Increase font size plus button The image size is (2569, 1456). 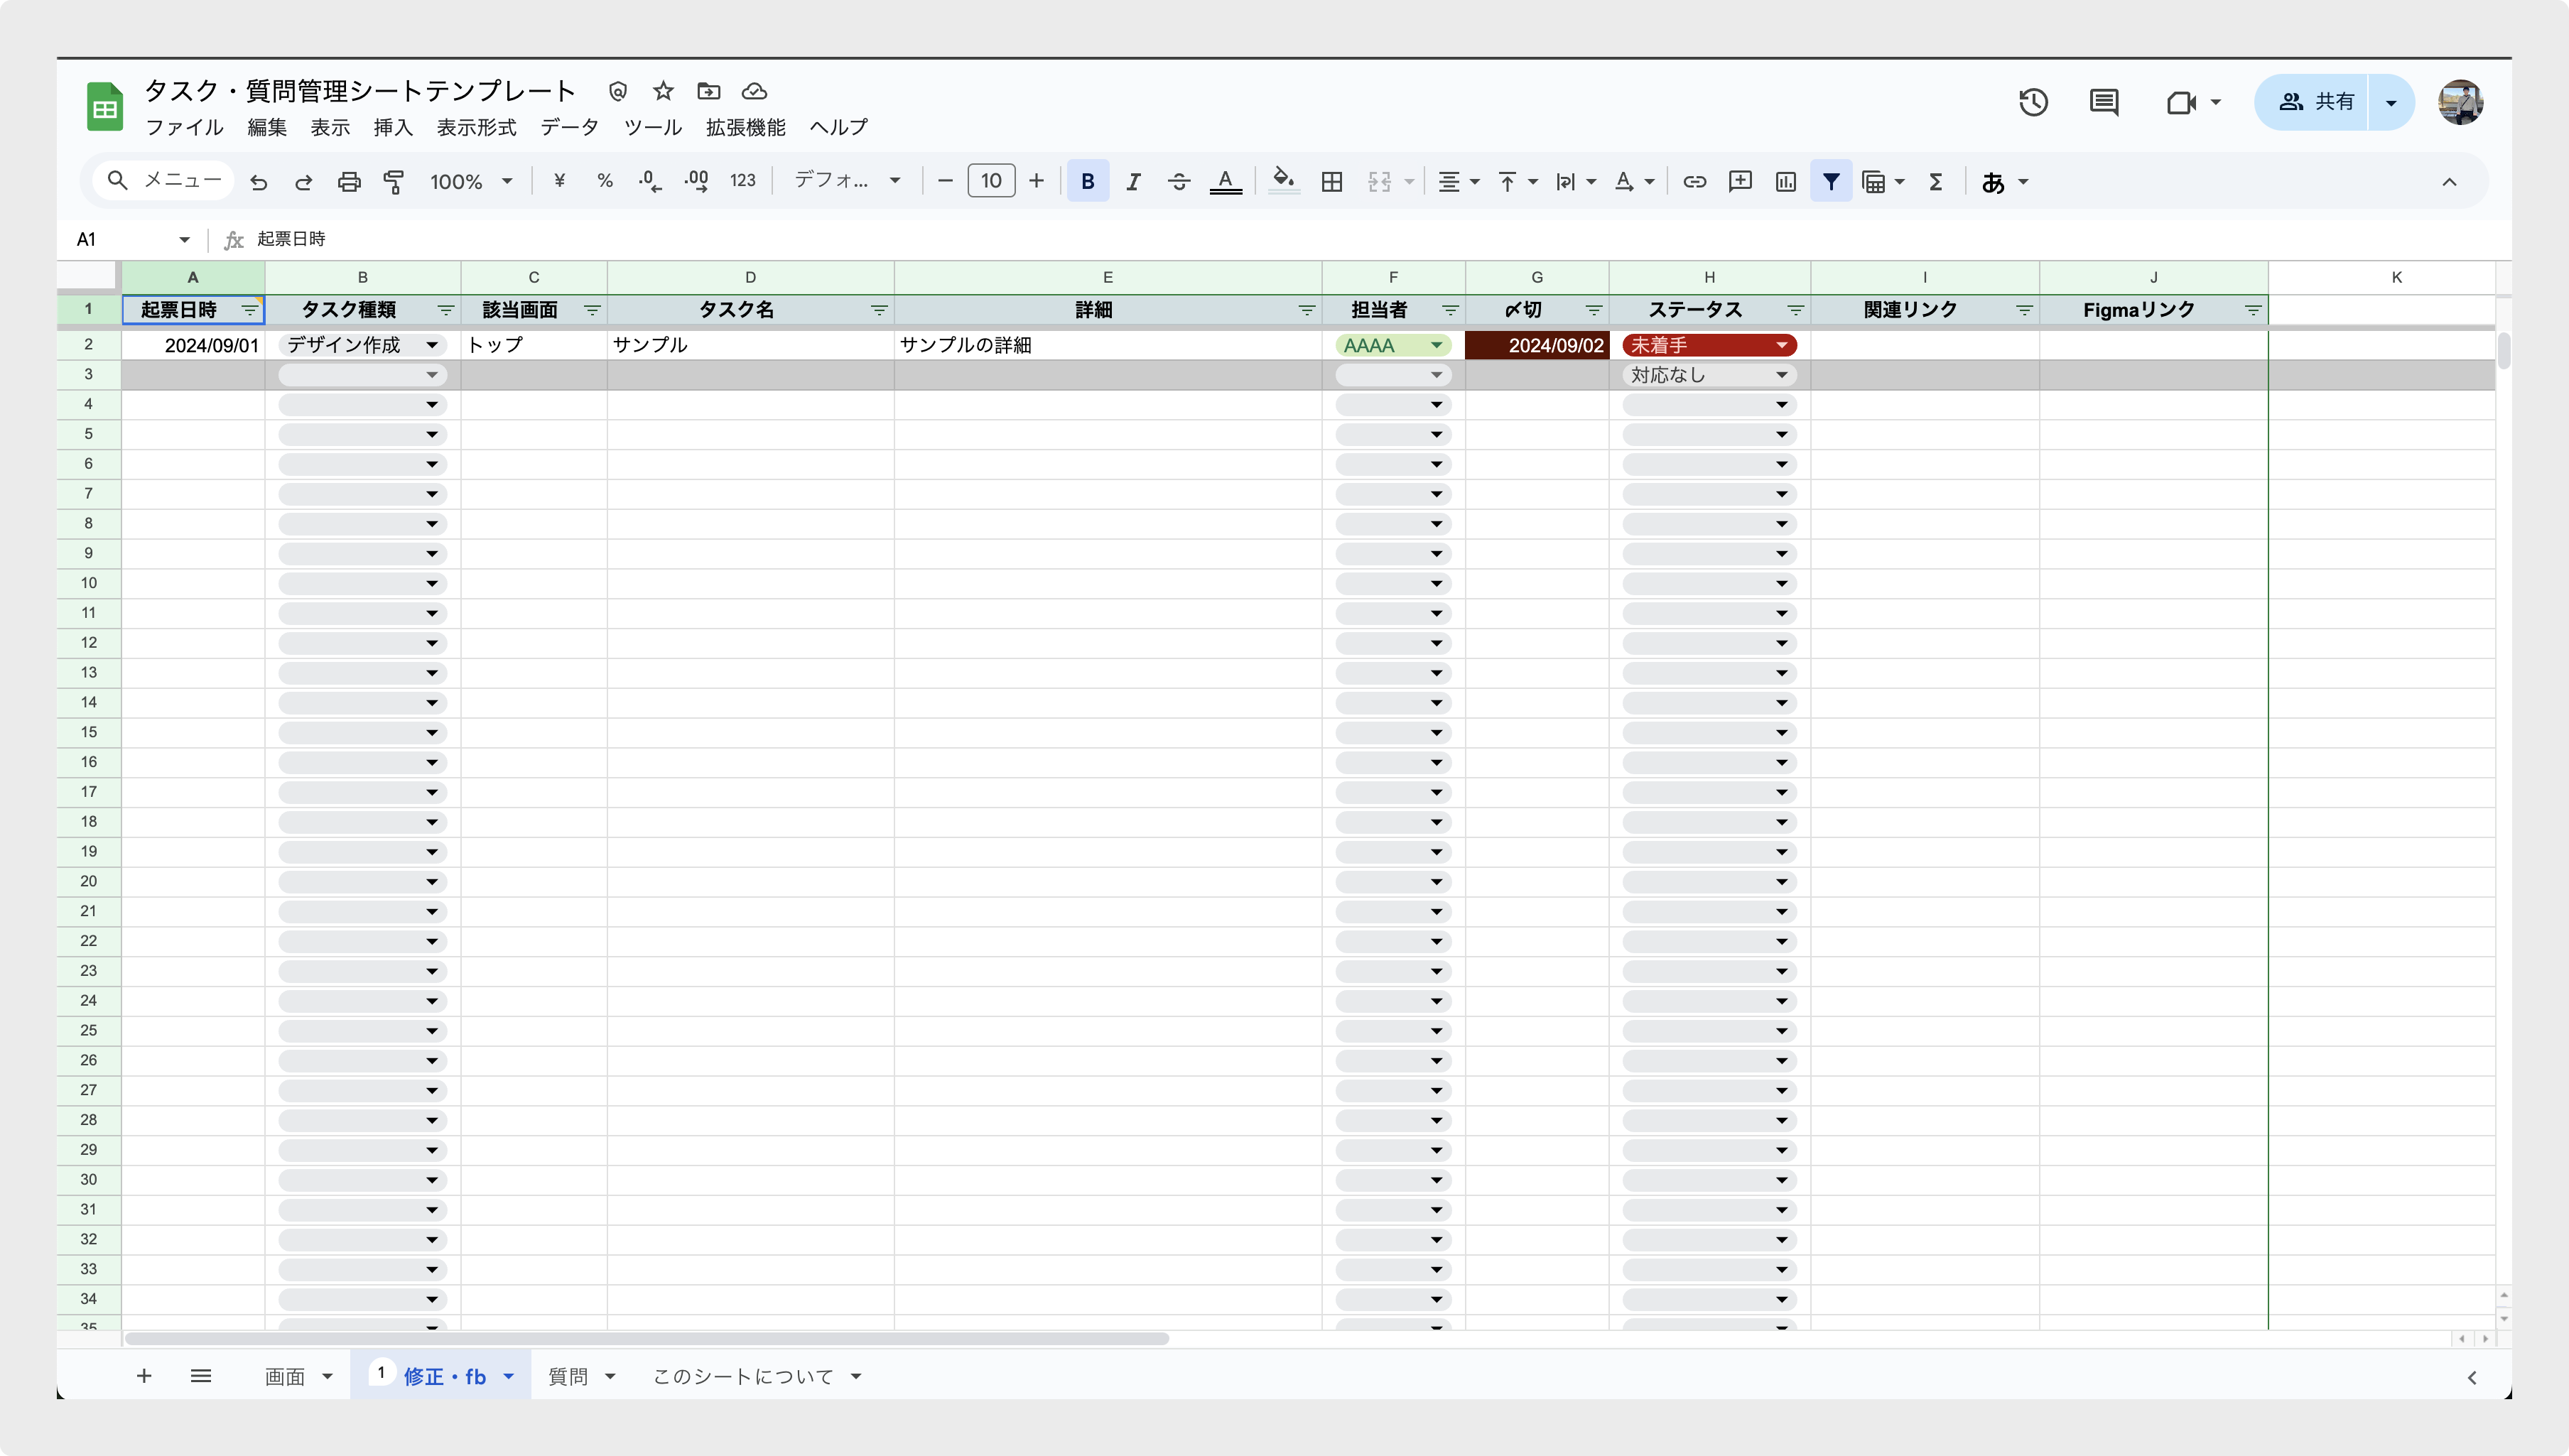pyautogui.click(x=1037, y=181)
